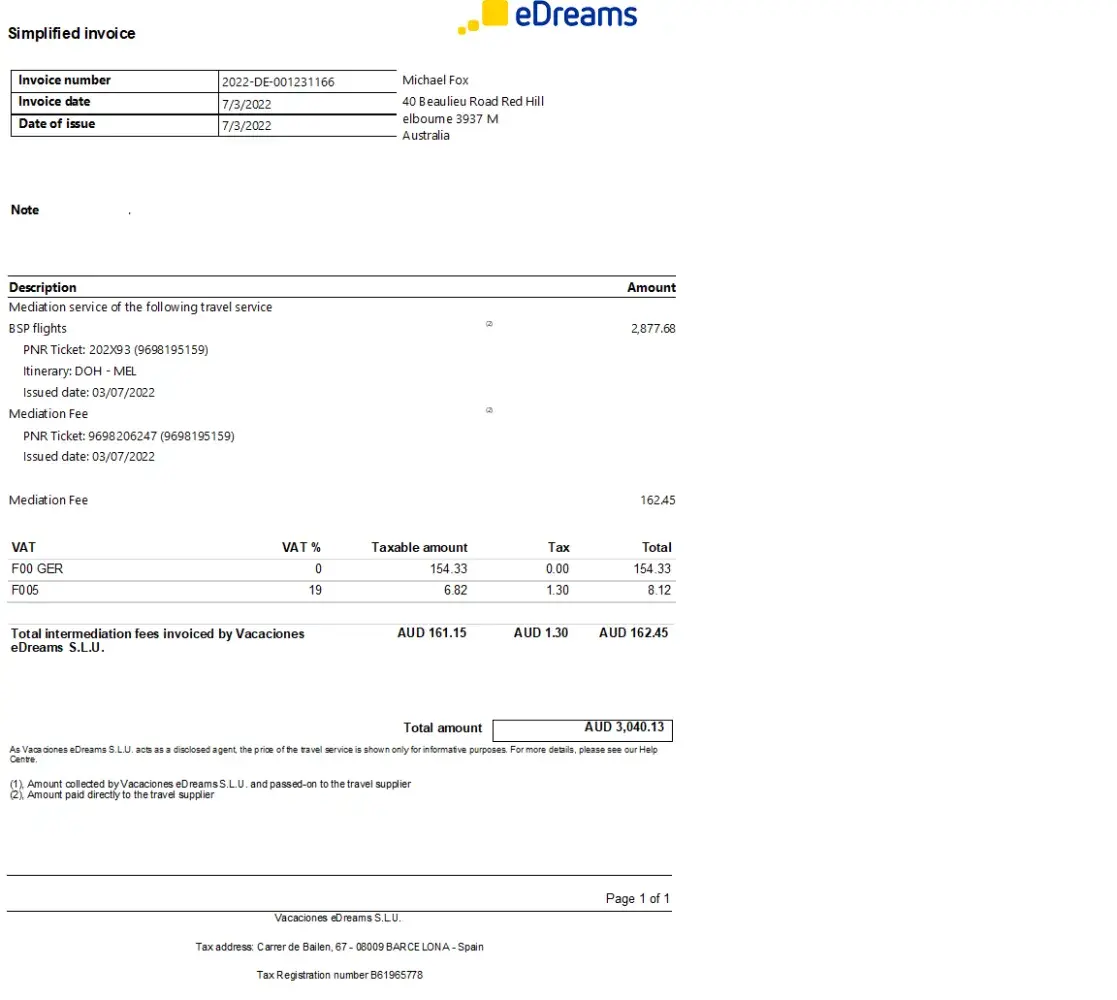Click tax value 0.00 in F00 GER row
Viewport: 1117px width, 1000px height.
pos(557,568)
